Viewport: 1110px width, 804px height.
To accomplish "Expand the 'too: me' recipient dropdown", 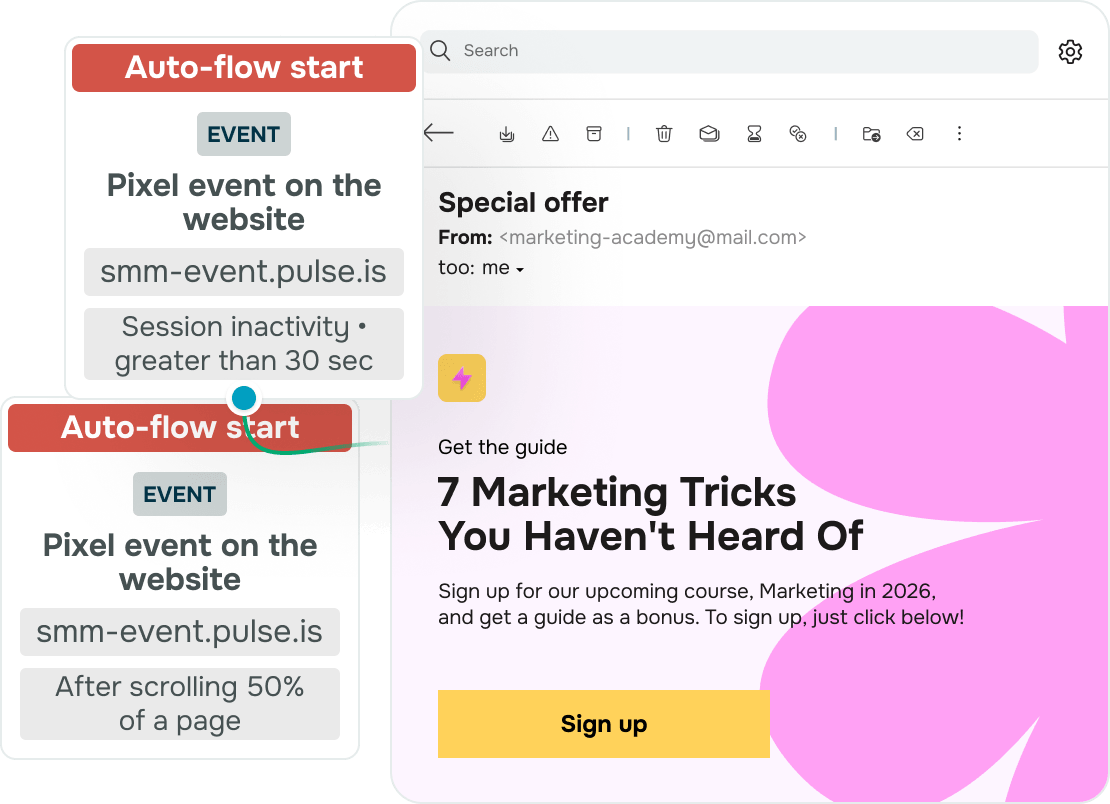I will tap(520, 270).
